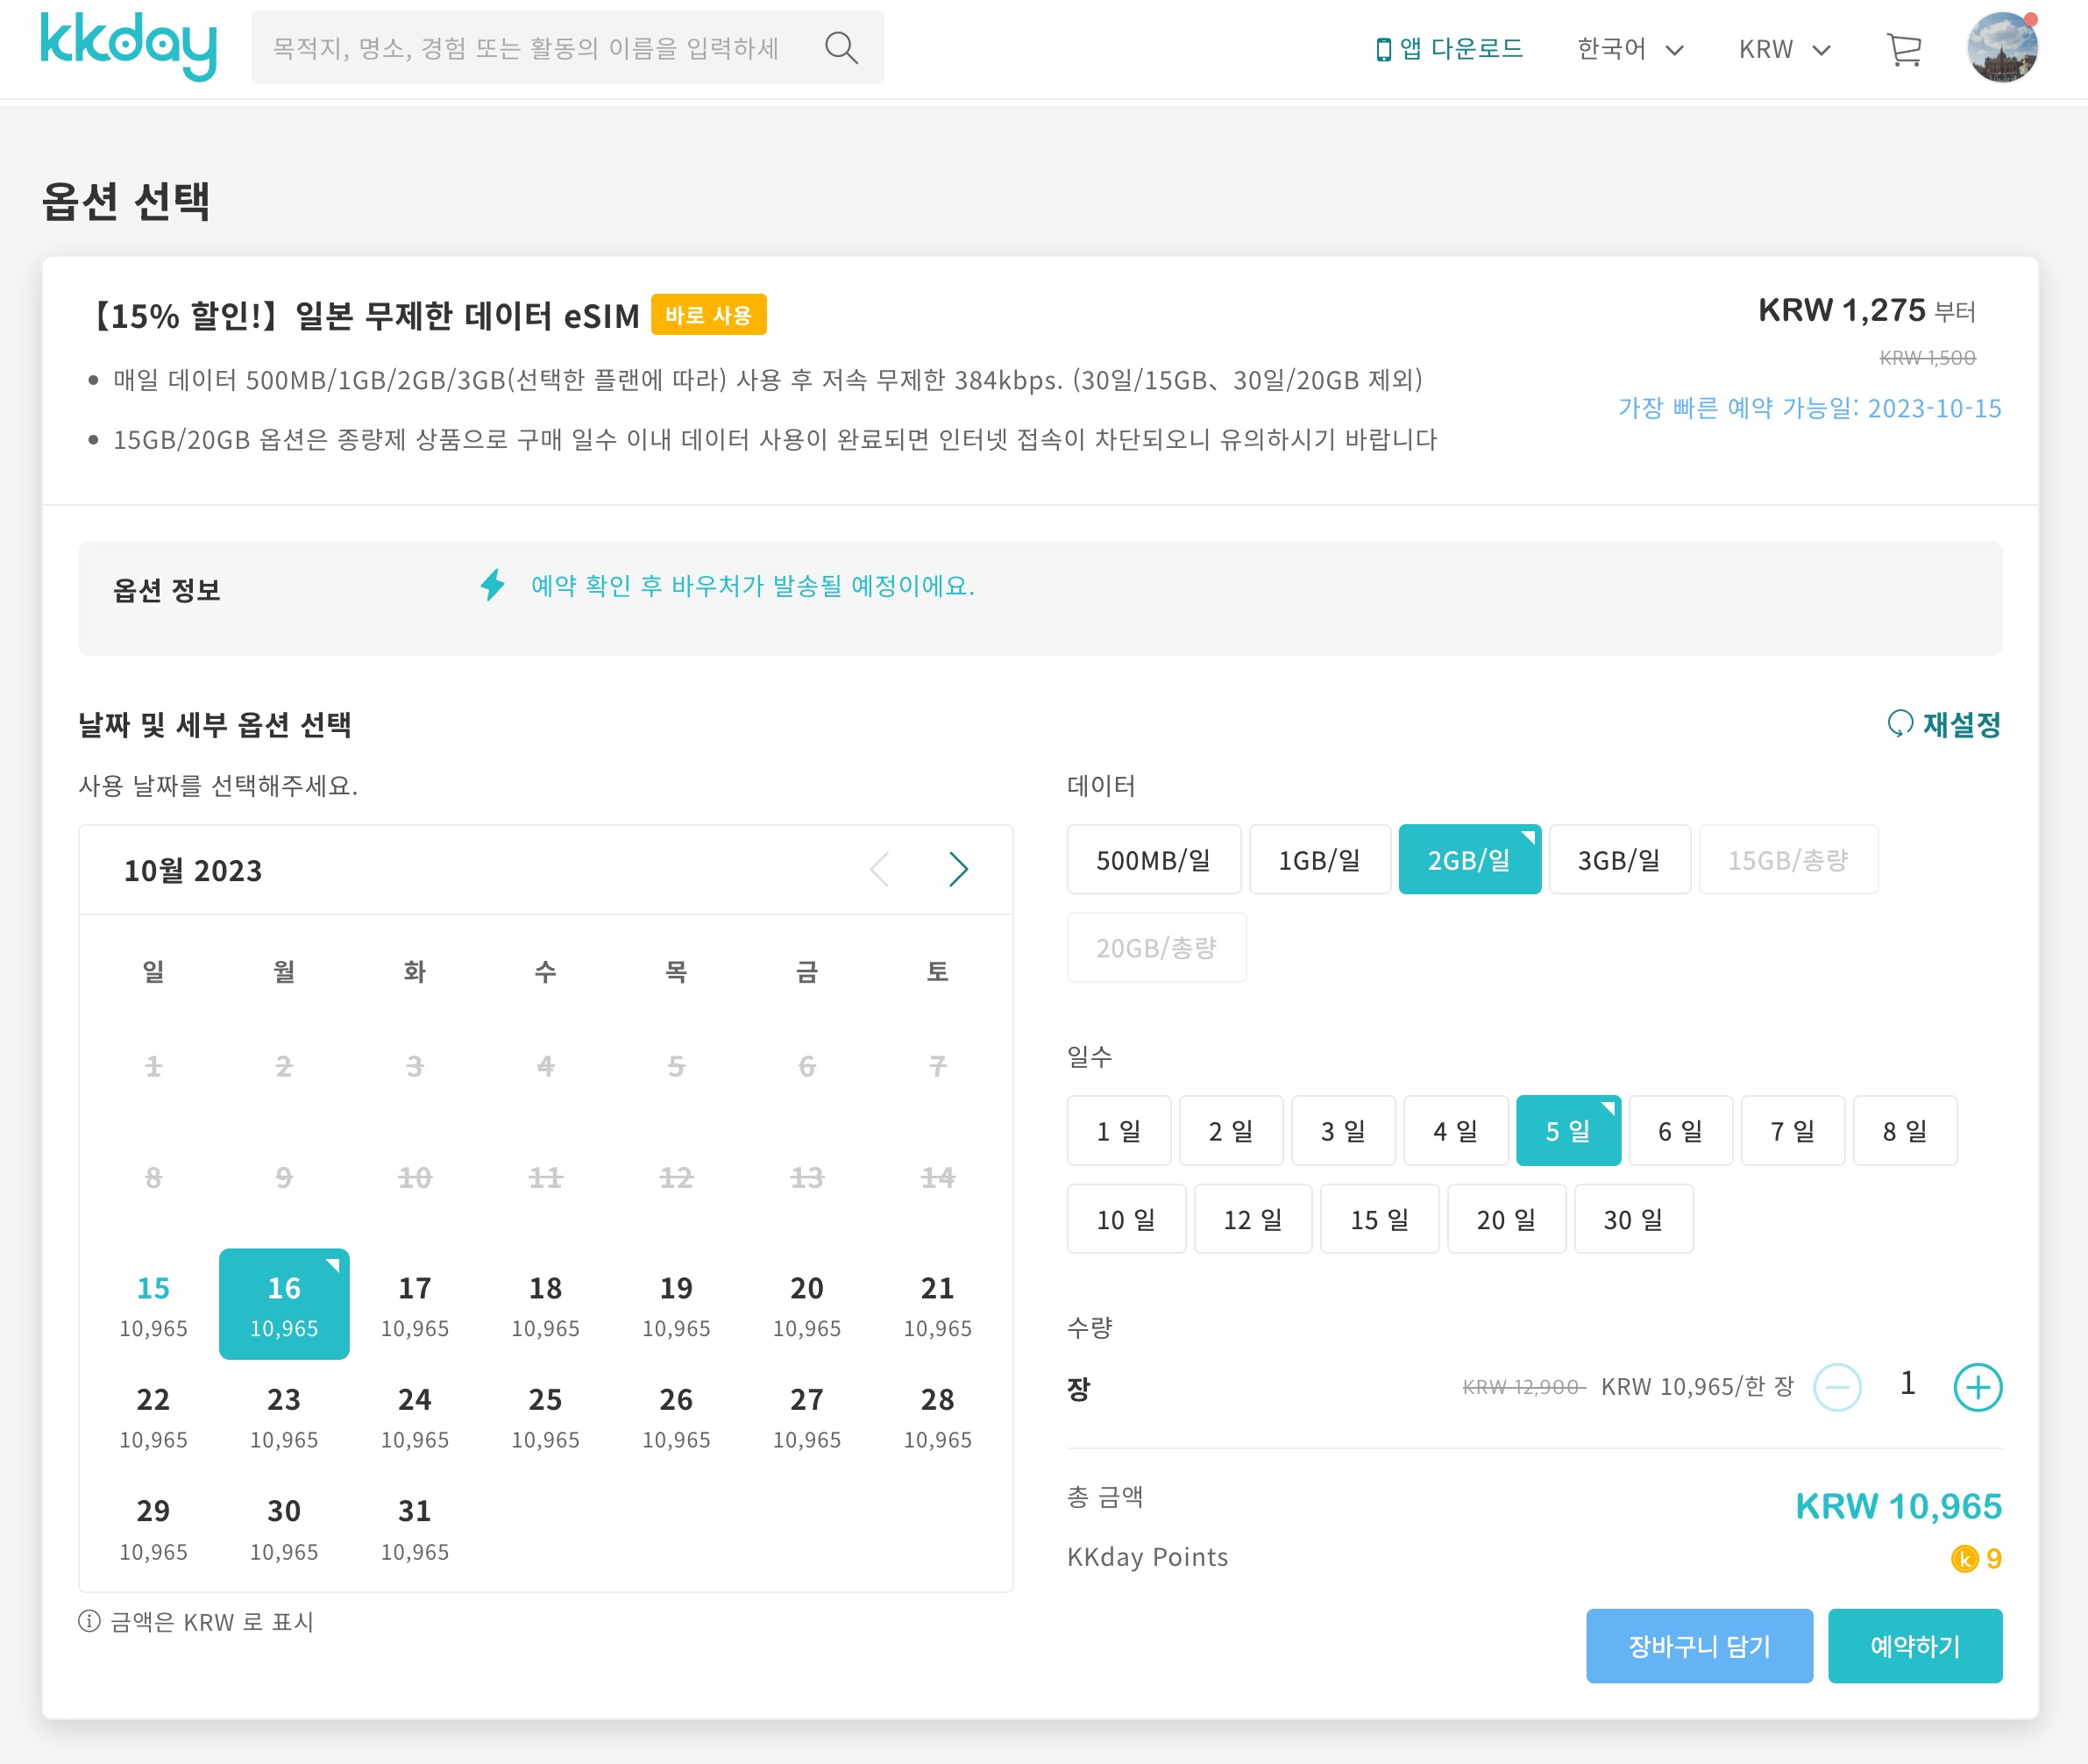Go to next calendar month
This screenshot has height=1764, width=2088.
tap(958, 869)
